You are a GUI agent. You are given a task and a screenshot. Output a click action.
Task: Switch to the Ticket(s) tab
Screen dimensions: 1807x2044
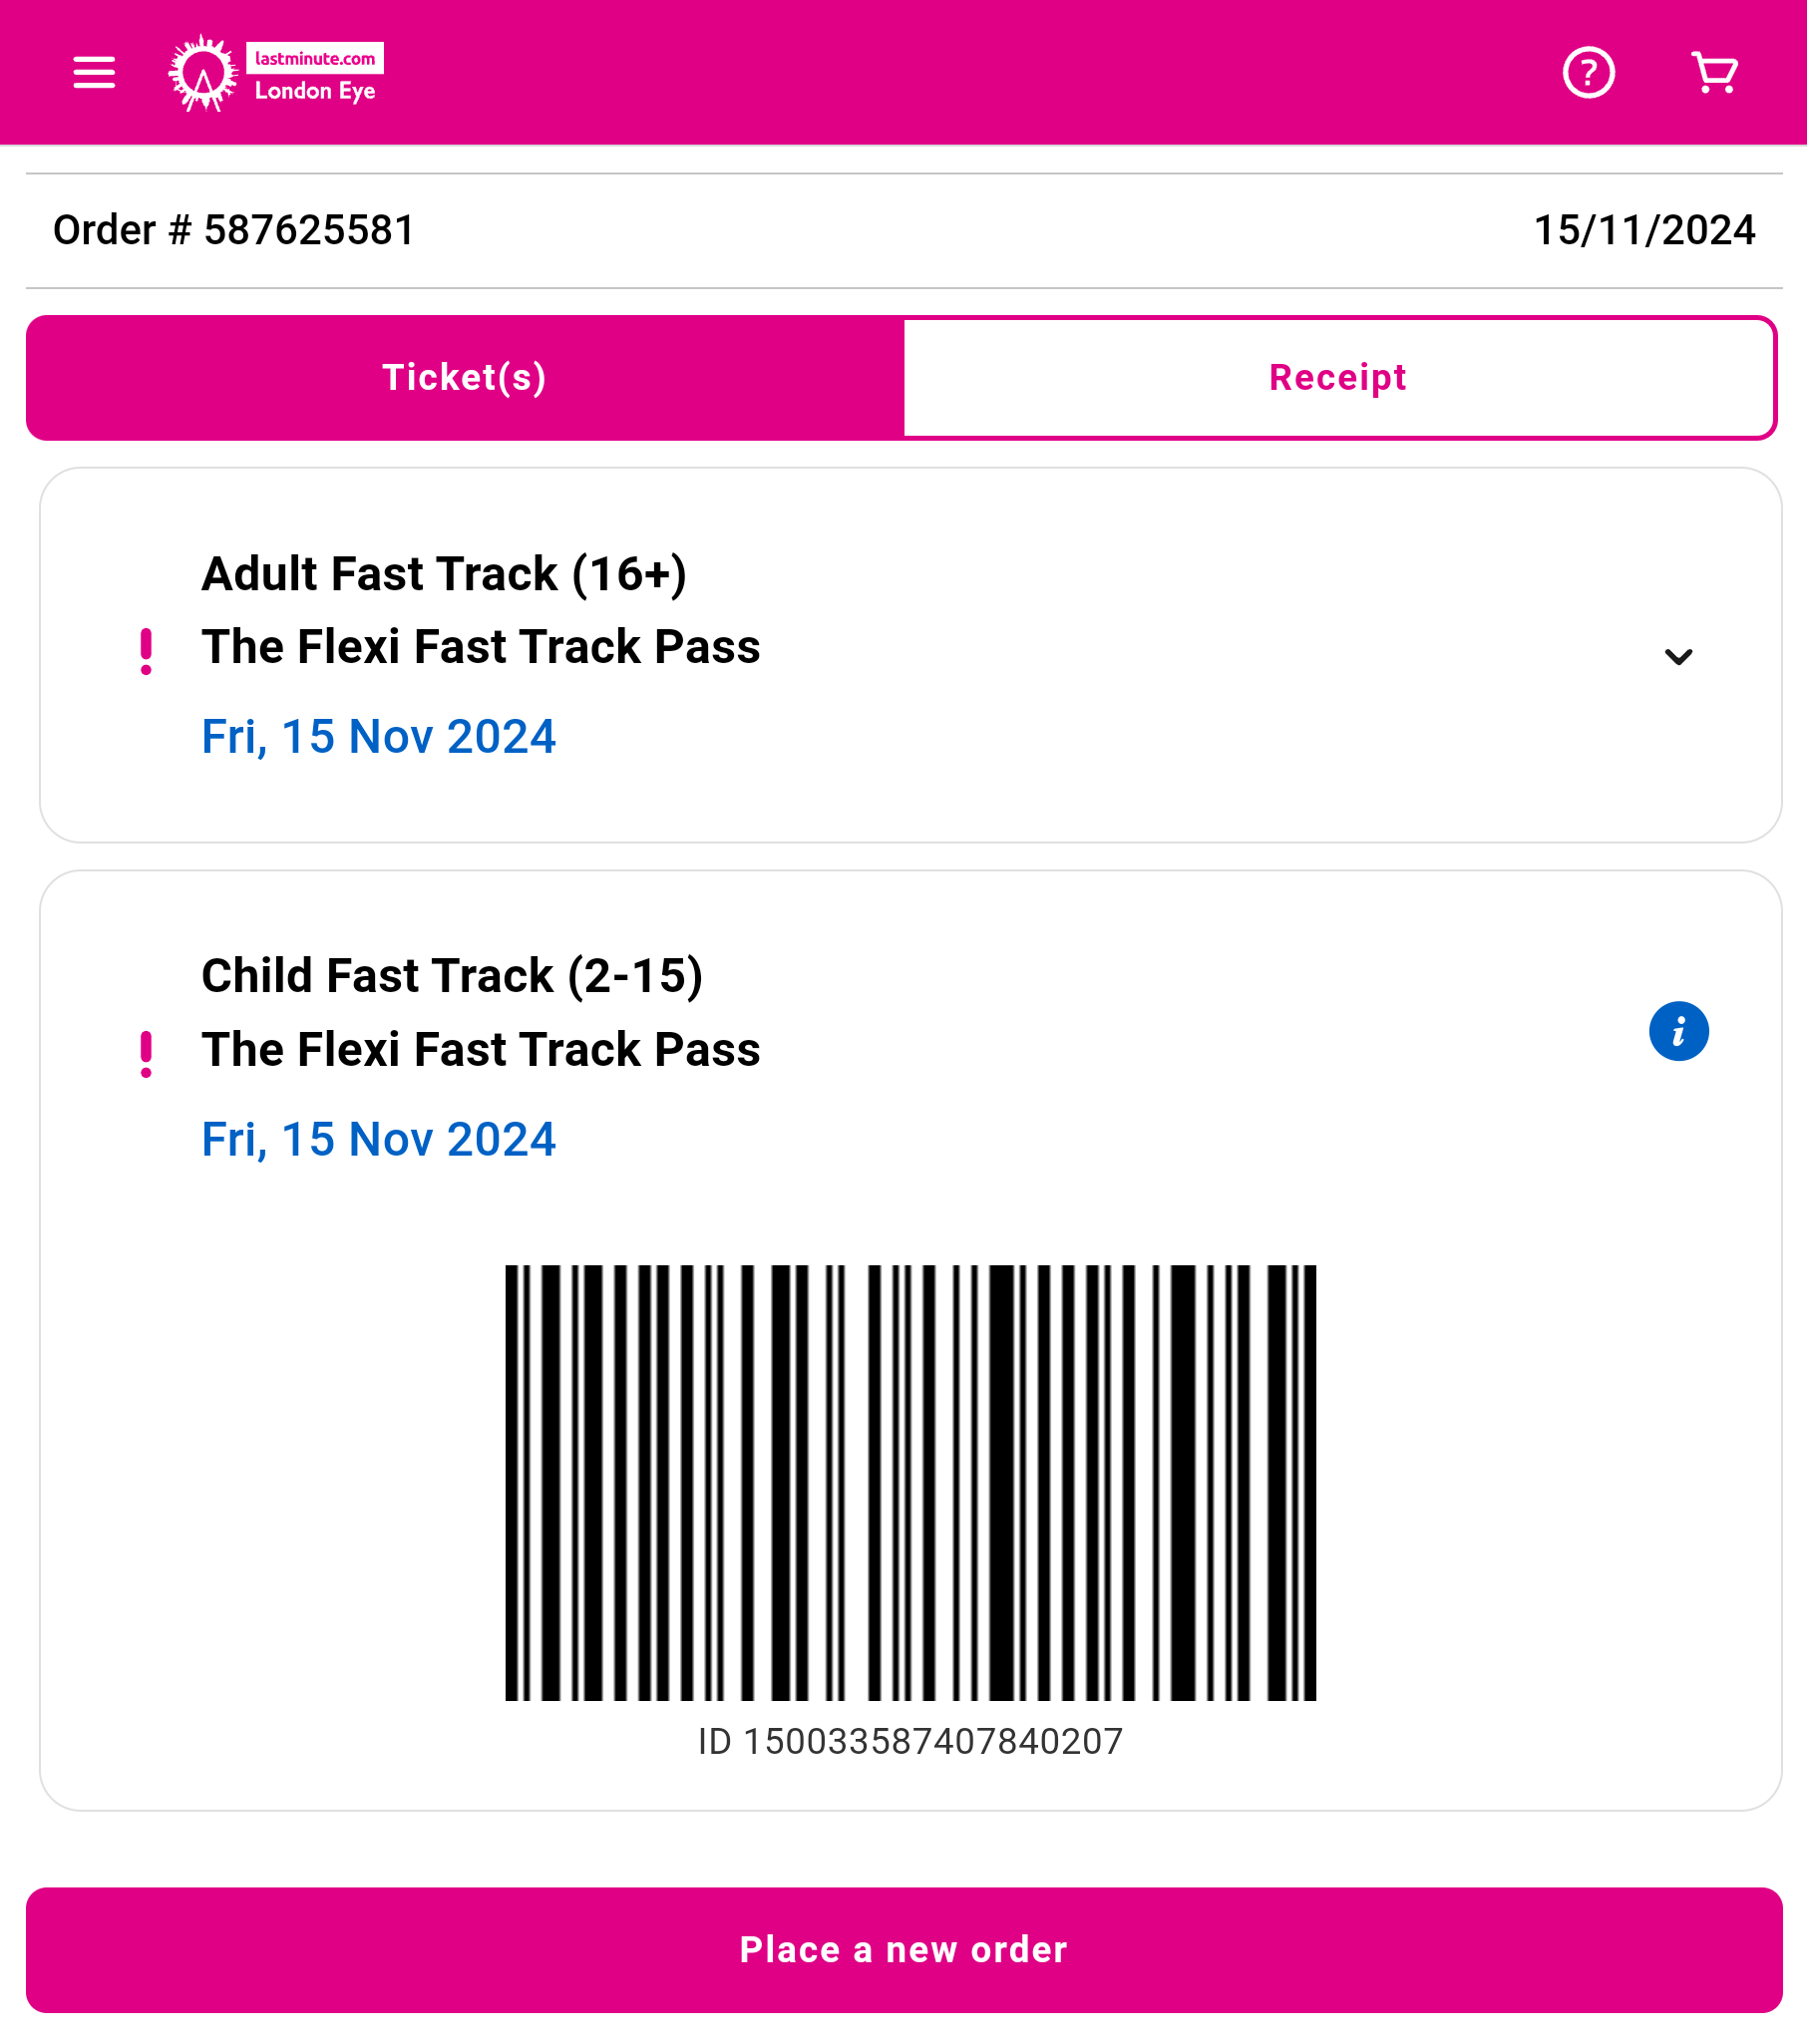465,378
